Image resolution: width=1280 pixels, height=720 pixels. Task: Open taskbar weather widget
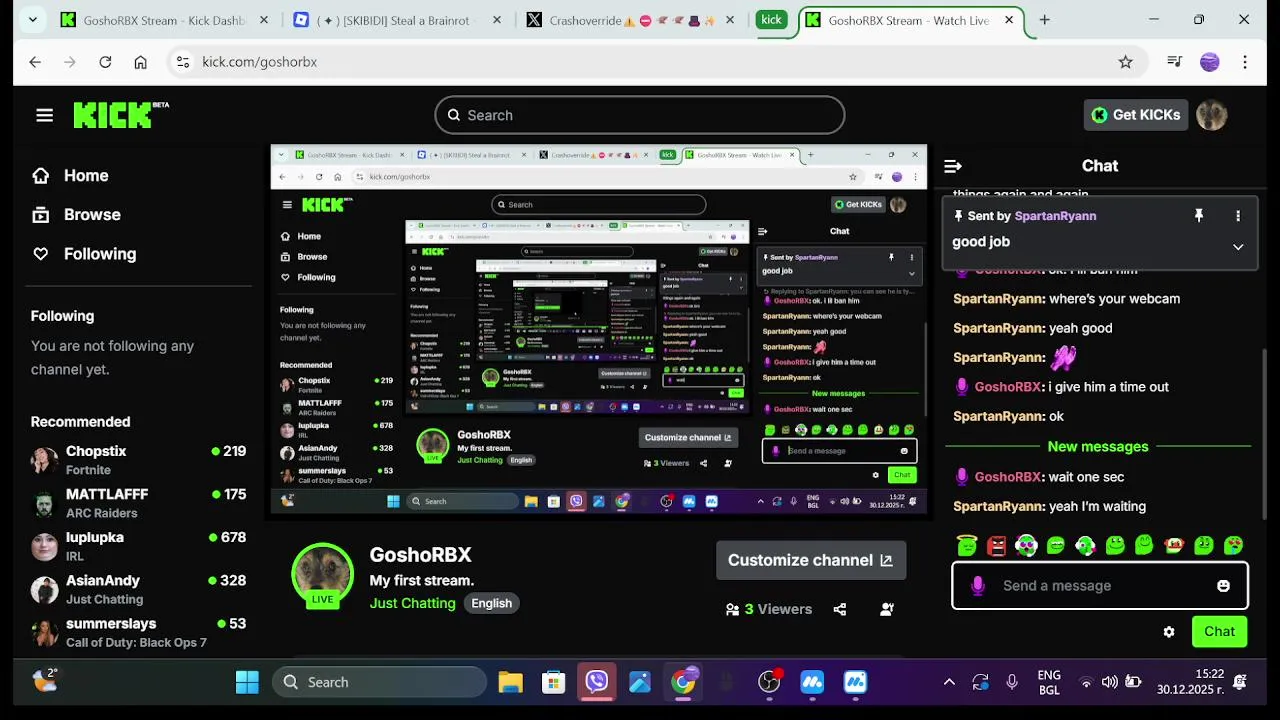pos(46,682)
